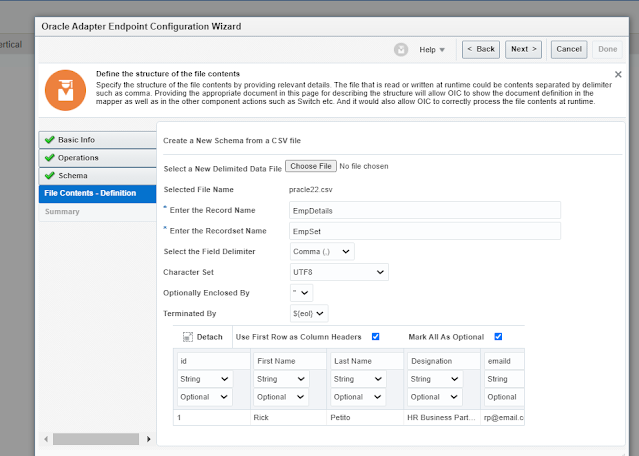
Task: Click the right arrow of horizontal scrollbar
Action: [x=148, y=439]
